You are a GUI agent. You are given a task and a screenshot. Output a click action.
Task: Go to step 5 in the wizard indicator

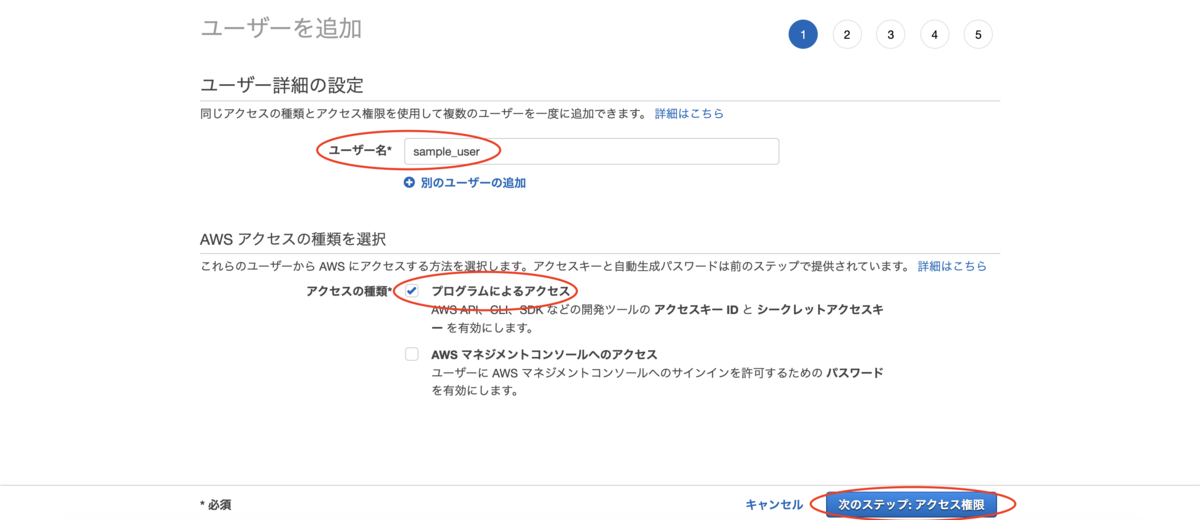pyautogui.click(x=979, y=35)
